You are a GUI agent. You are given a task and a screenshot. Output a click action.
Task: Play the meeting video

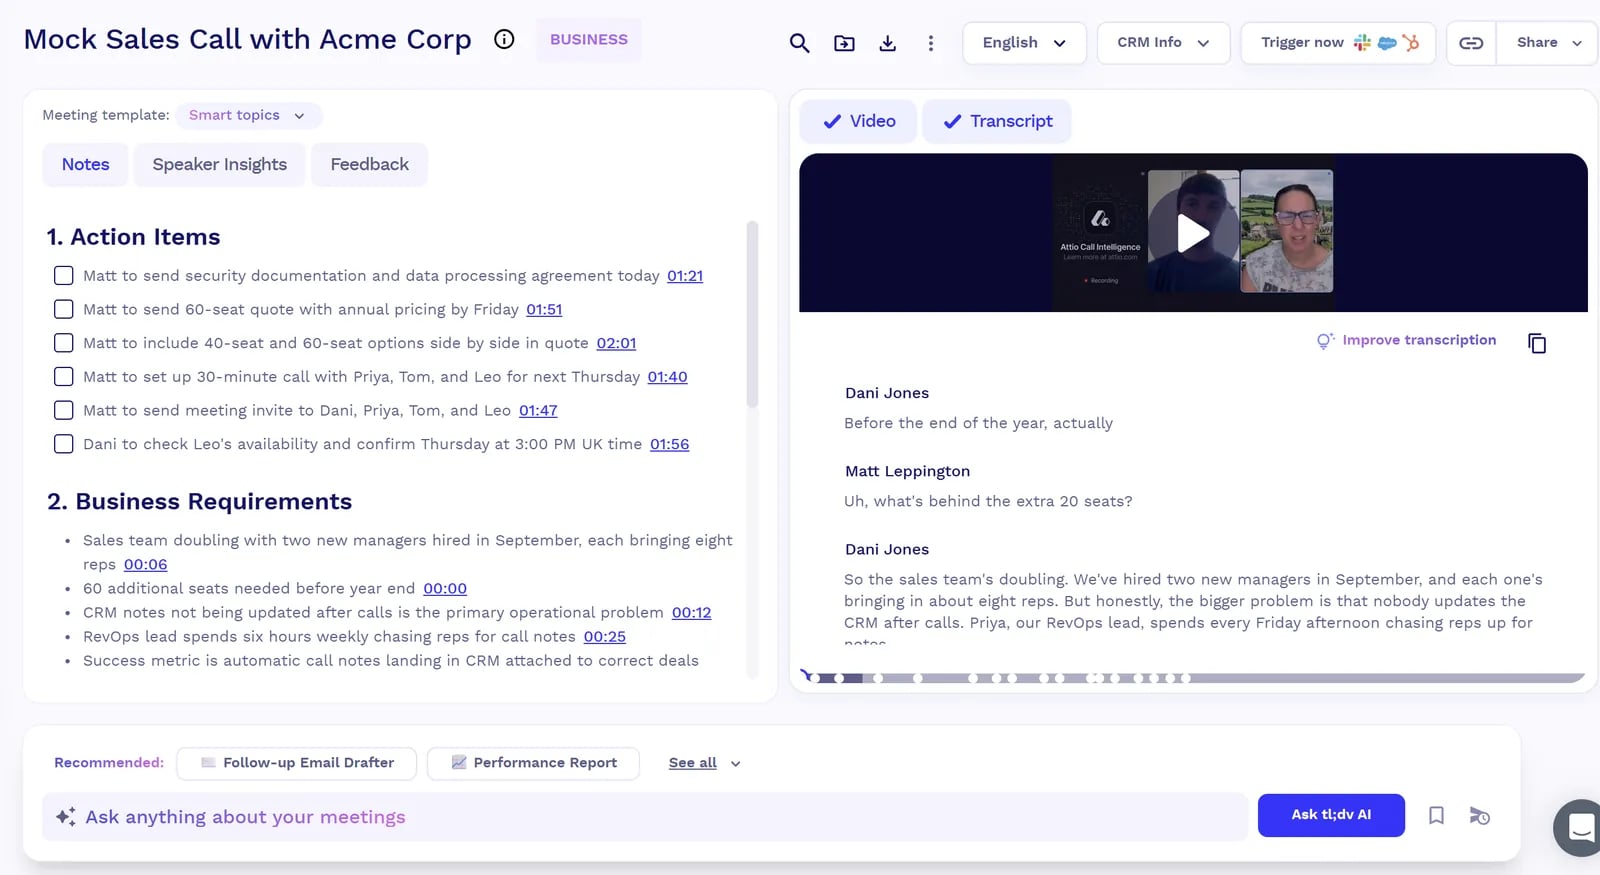(1193, 233)
